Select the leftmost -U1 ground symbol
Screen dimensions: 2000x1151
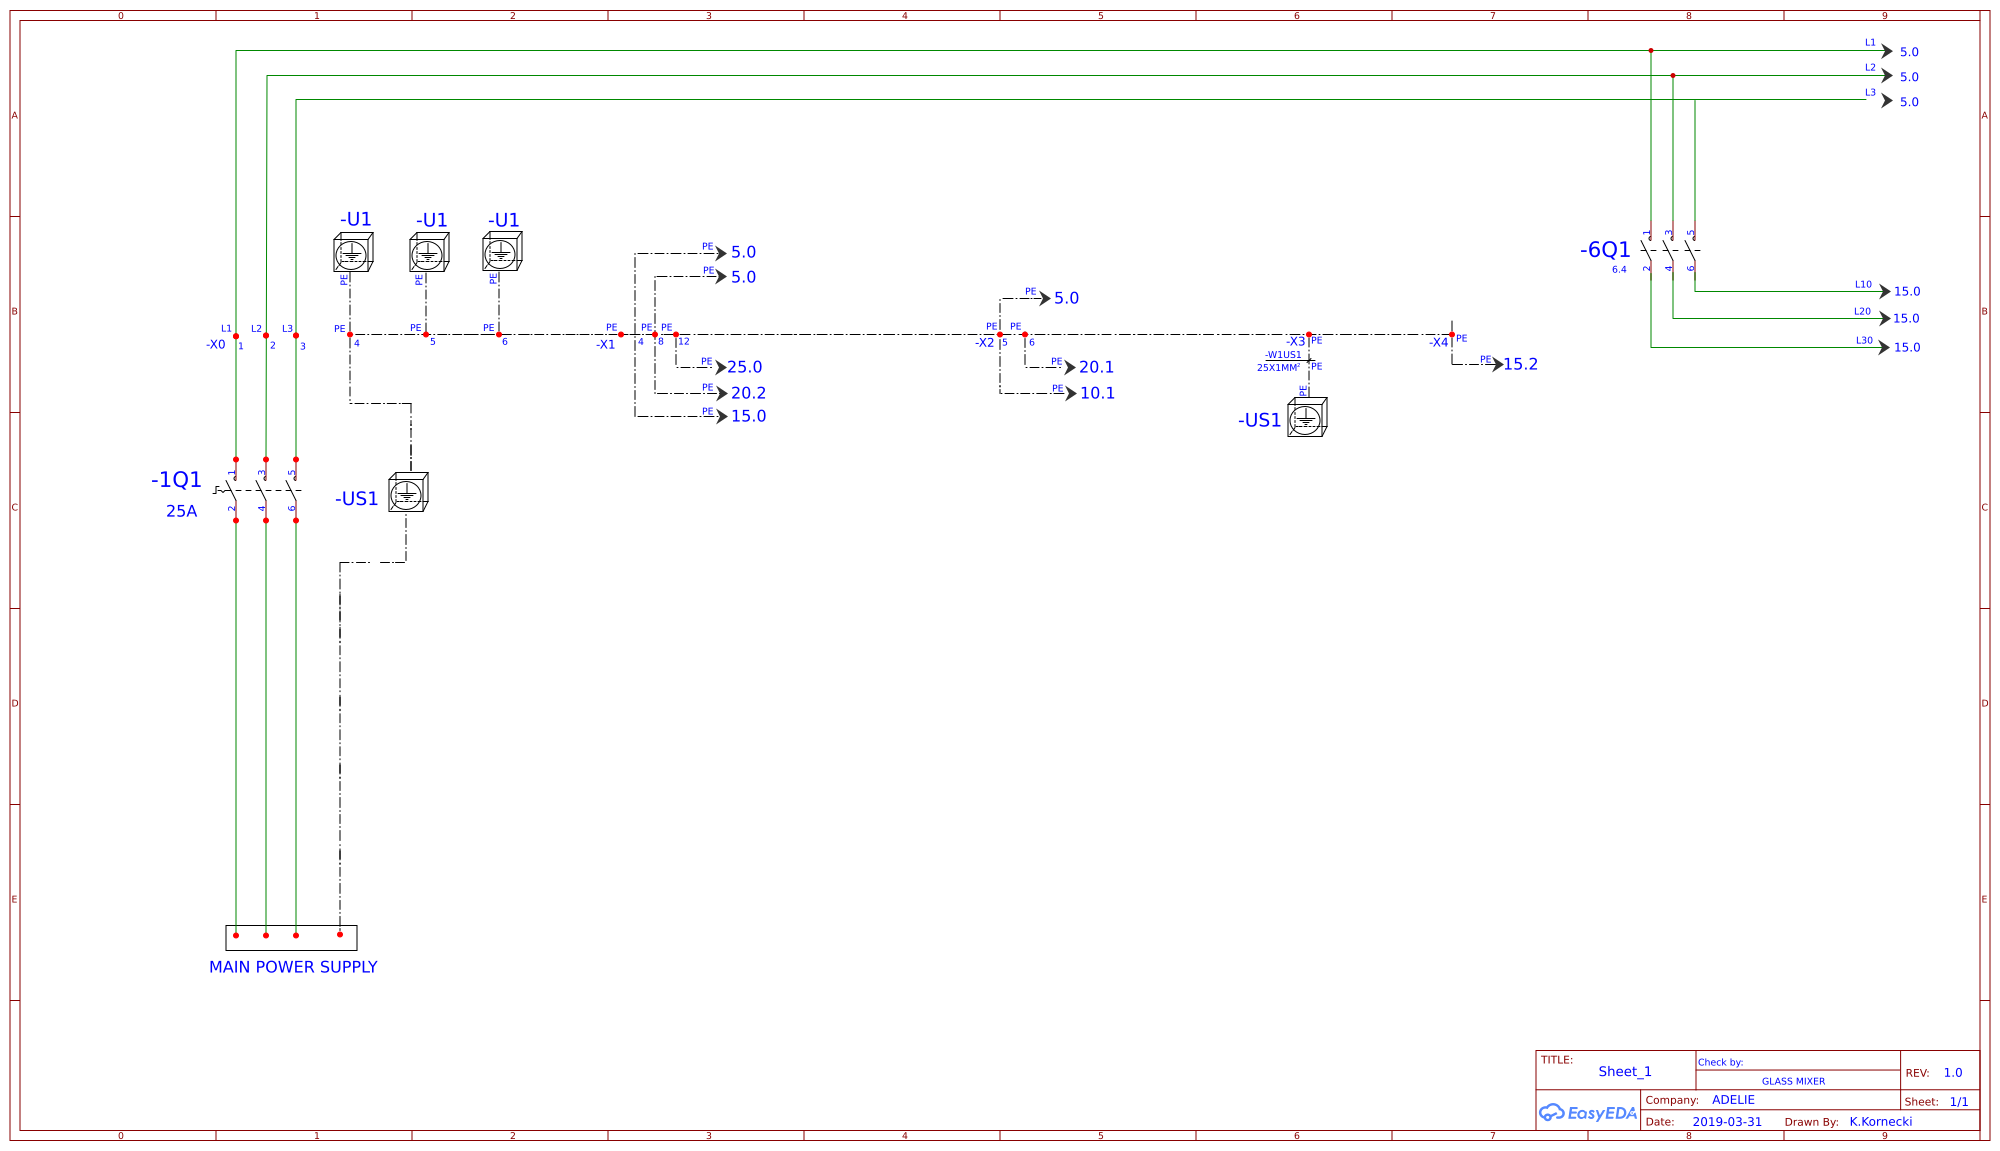pyautogui.click(x=352, y=252)
